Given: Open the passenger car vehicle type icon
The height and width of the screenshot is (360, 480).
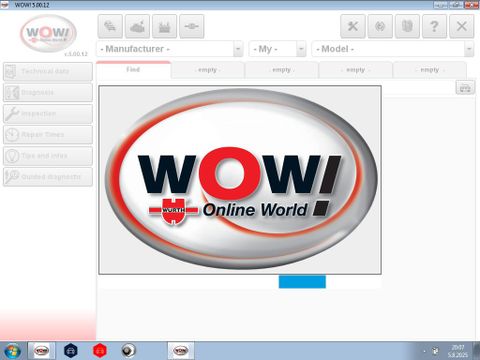Looking at the screenshot, I should 110,26.
